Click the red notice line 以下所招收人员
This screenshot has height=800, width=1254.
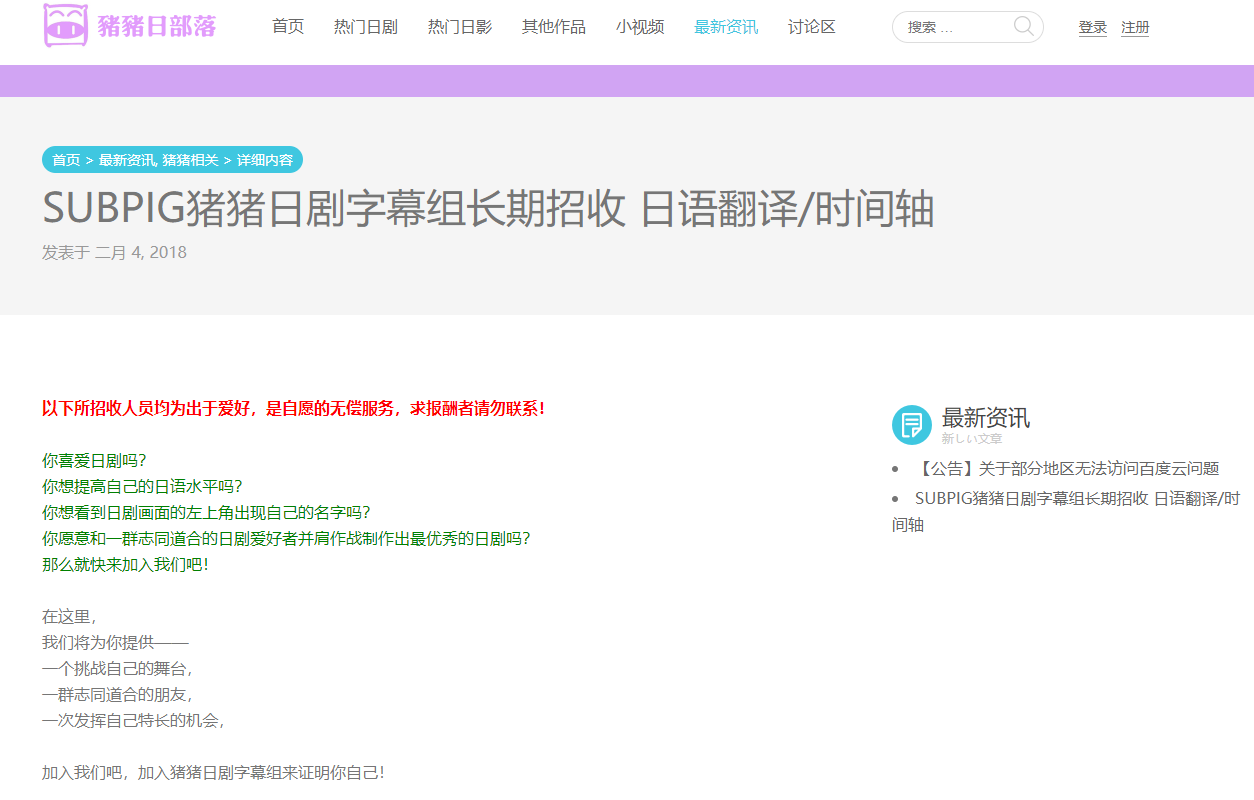point(293,409)
